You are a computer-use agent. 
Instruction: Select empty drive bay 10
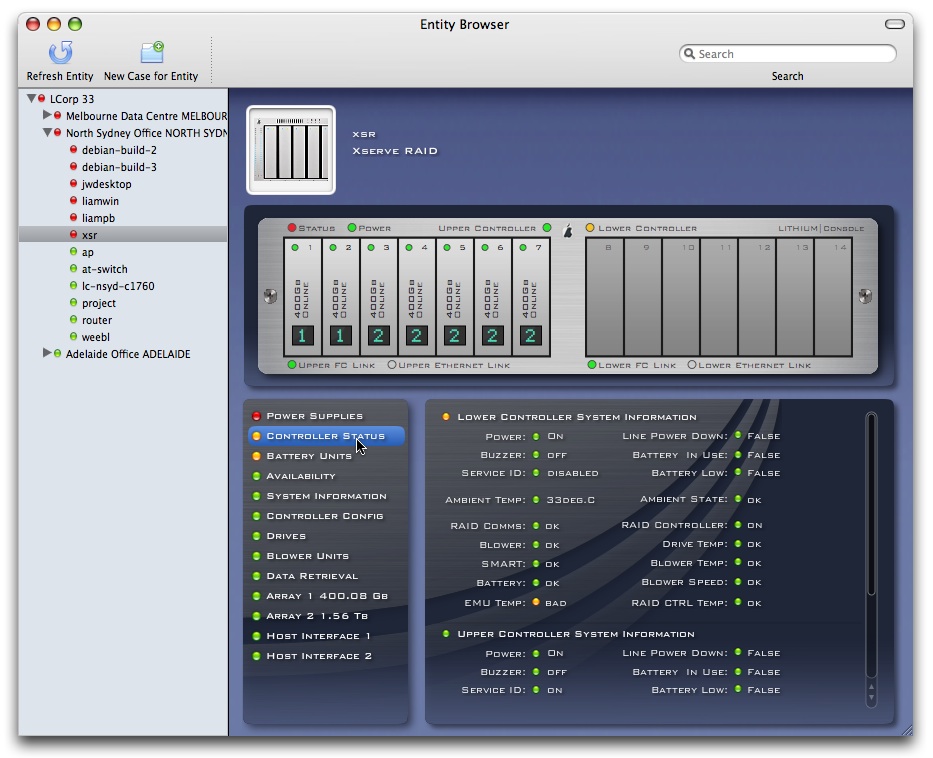coord(681,297)
